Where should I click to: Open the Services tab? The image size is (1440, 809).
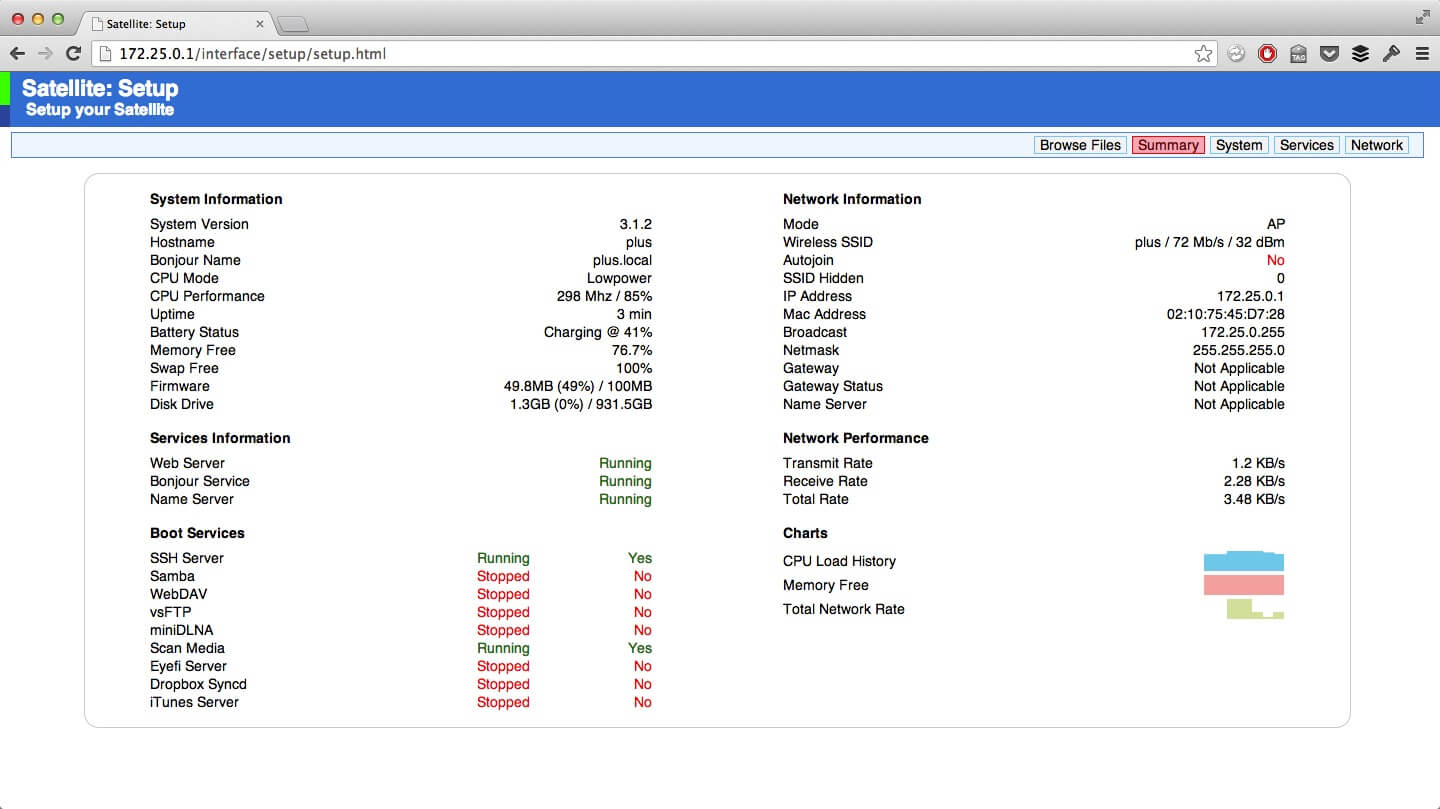(x=1306, y=145)
